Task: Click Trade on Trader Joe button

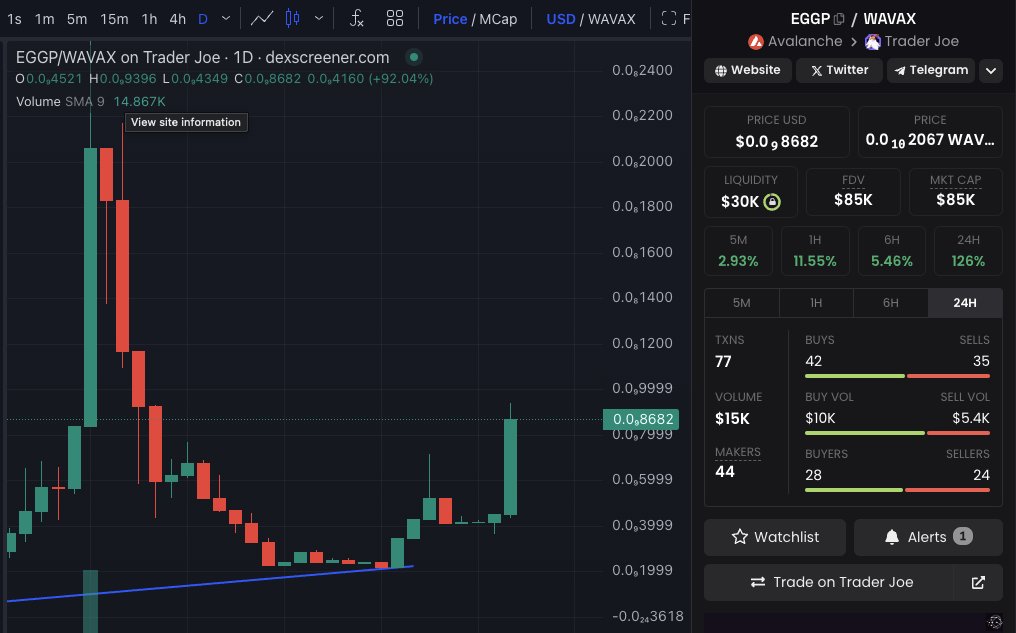Action: coord(829,582)
